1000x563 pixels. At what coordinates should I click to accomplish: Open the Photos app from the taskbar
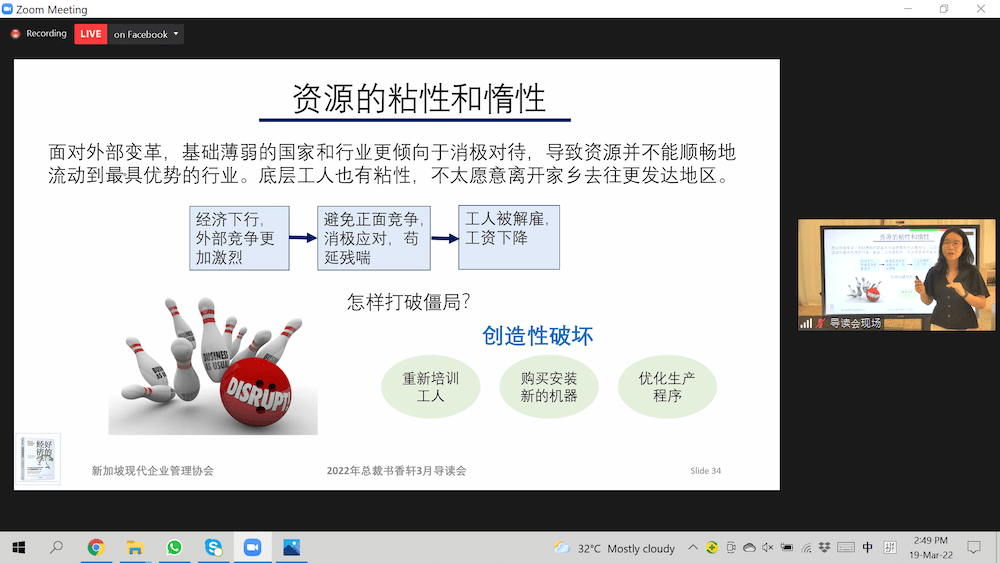[x=291, y=547]
